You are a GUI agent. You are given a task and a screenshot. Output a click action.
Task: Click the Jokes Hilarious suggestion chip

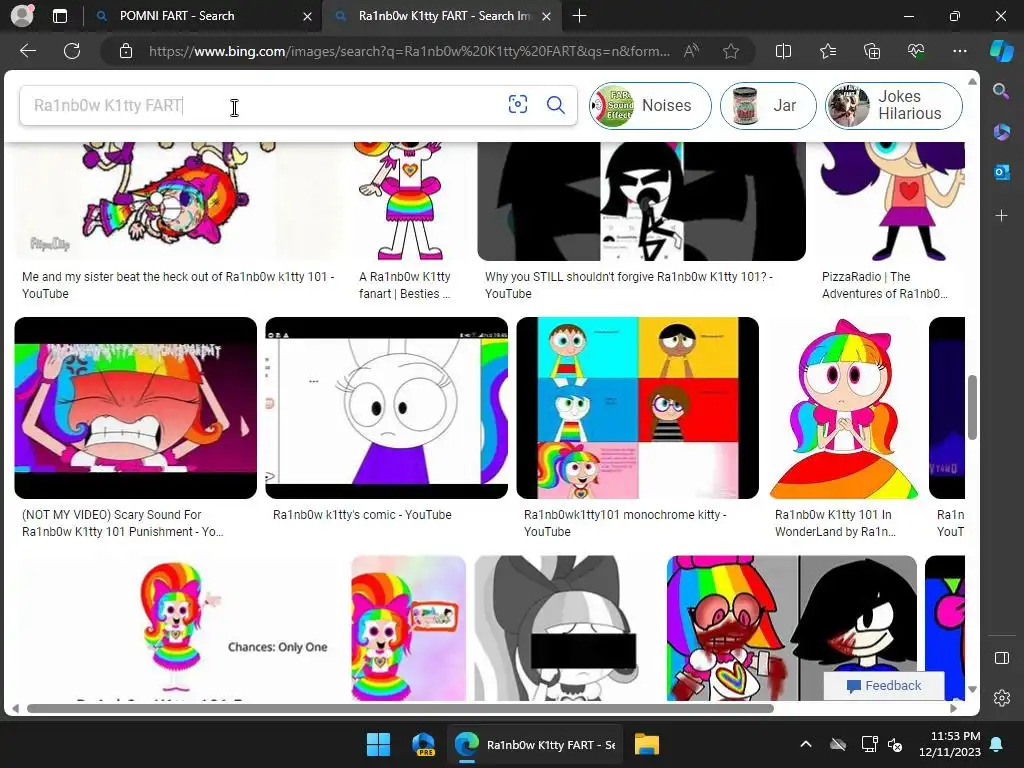point(893,105)
